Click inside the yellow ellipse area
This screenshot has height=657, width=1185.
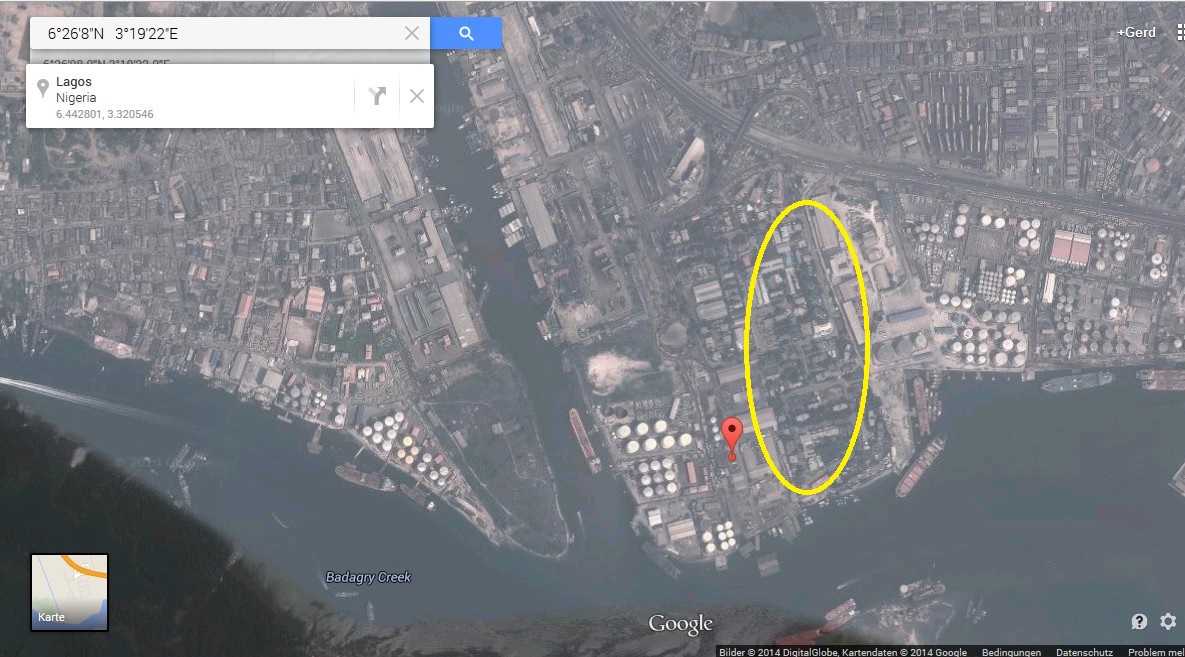tap(808, 347)
